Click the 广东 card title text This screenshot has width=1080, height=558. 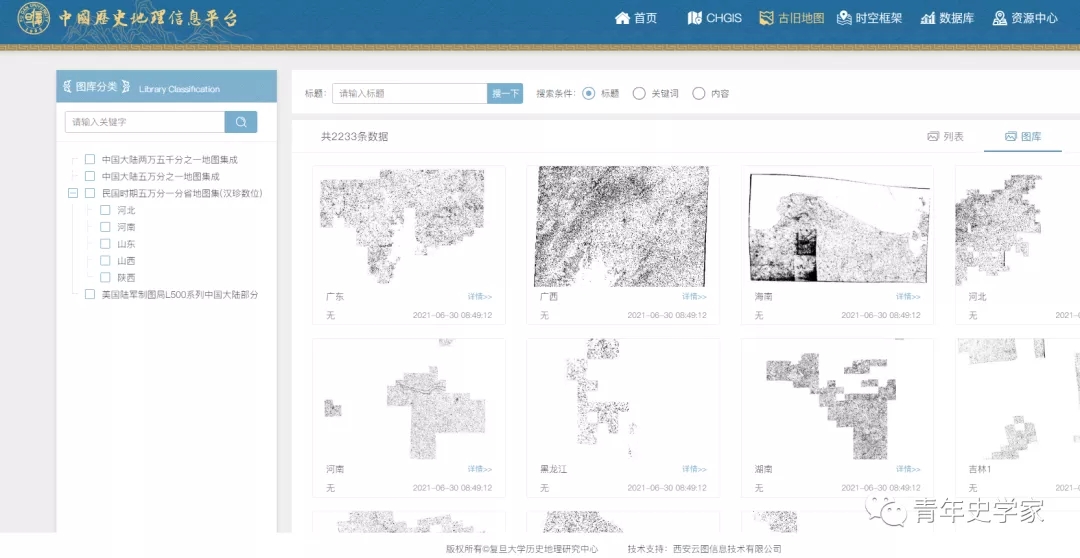(x=335, y=297)
